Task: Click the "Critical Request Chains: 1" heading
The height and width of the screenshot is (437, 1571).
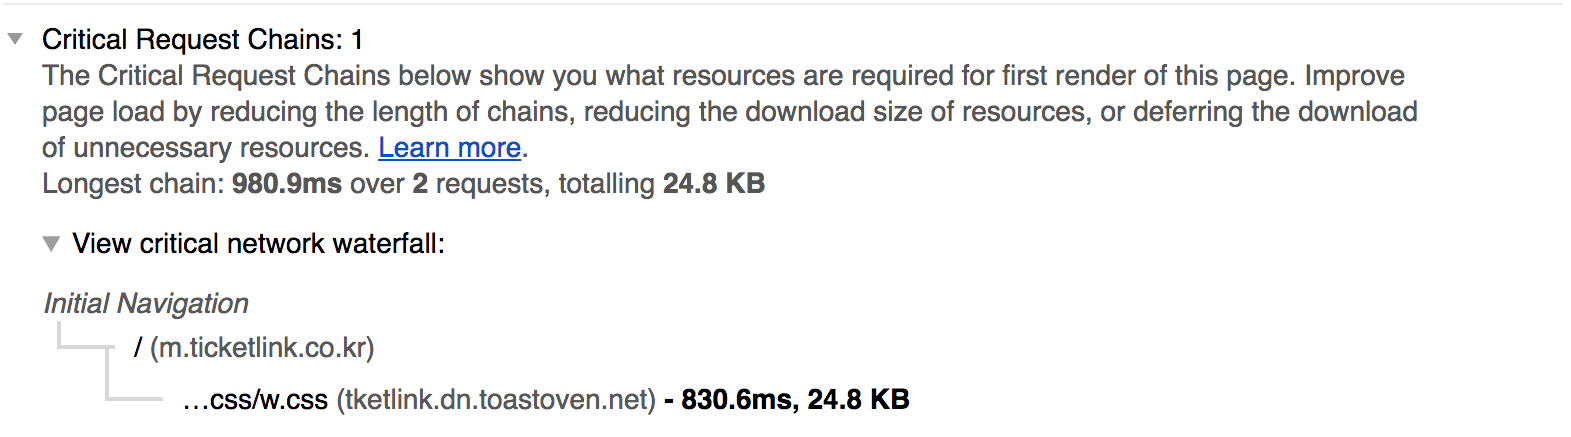Action: [x=202, y=40]
